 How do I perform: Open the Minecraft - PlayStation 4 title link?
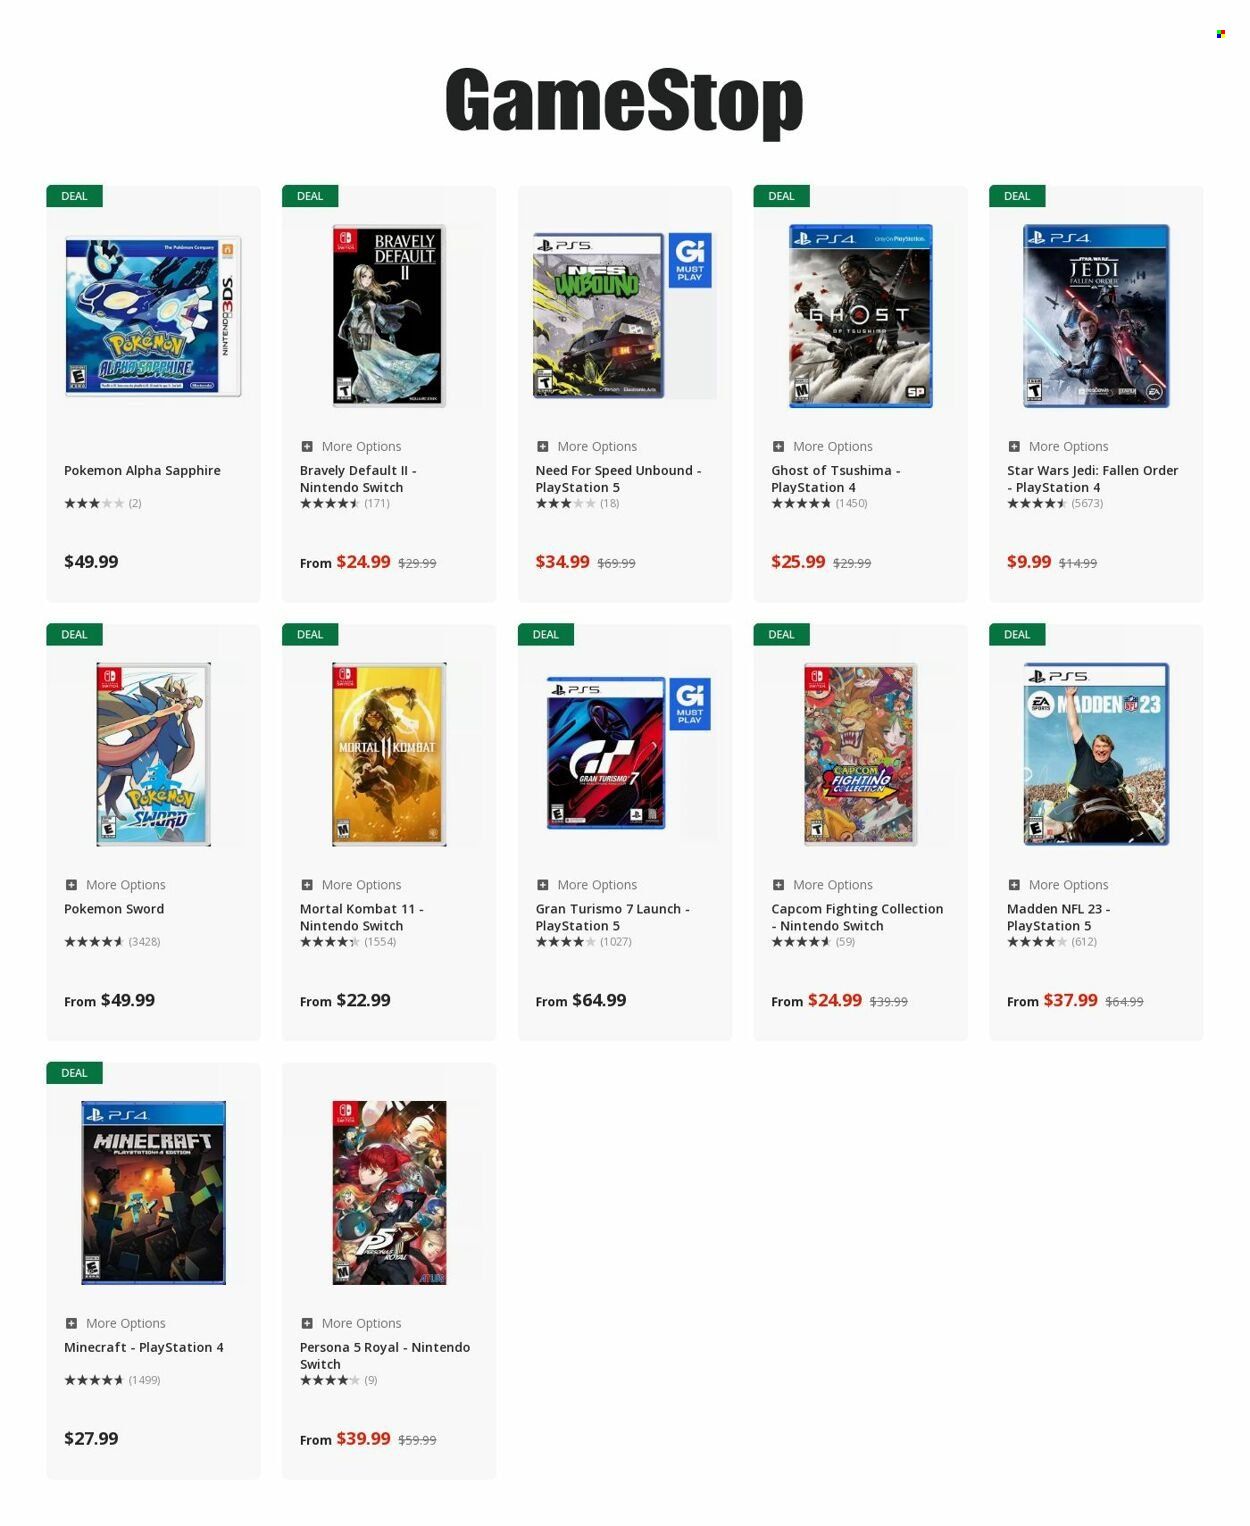[144, 1348]
